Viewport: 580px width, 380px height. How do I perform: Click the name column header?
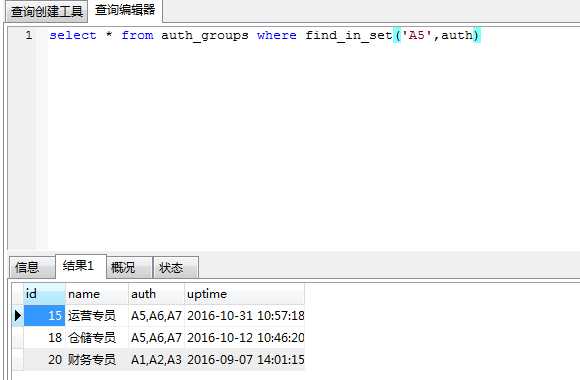pos(97,294)
